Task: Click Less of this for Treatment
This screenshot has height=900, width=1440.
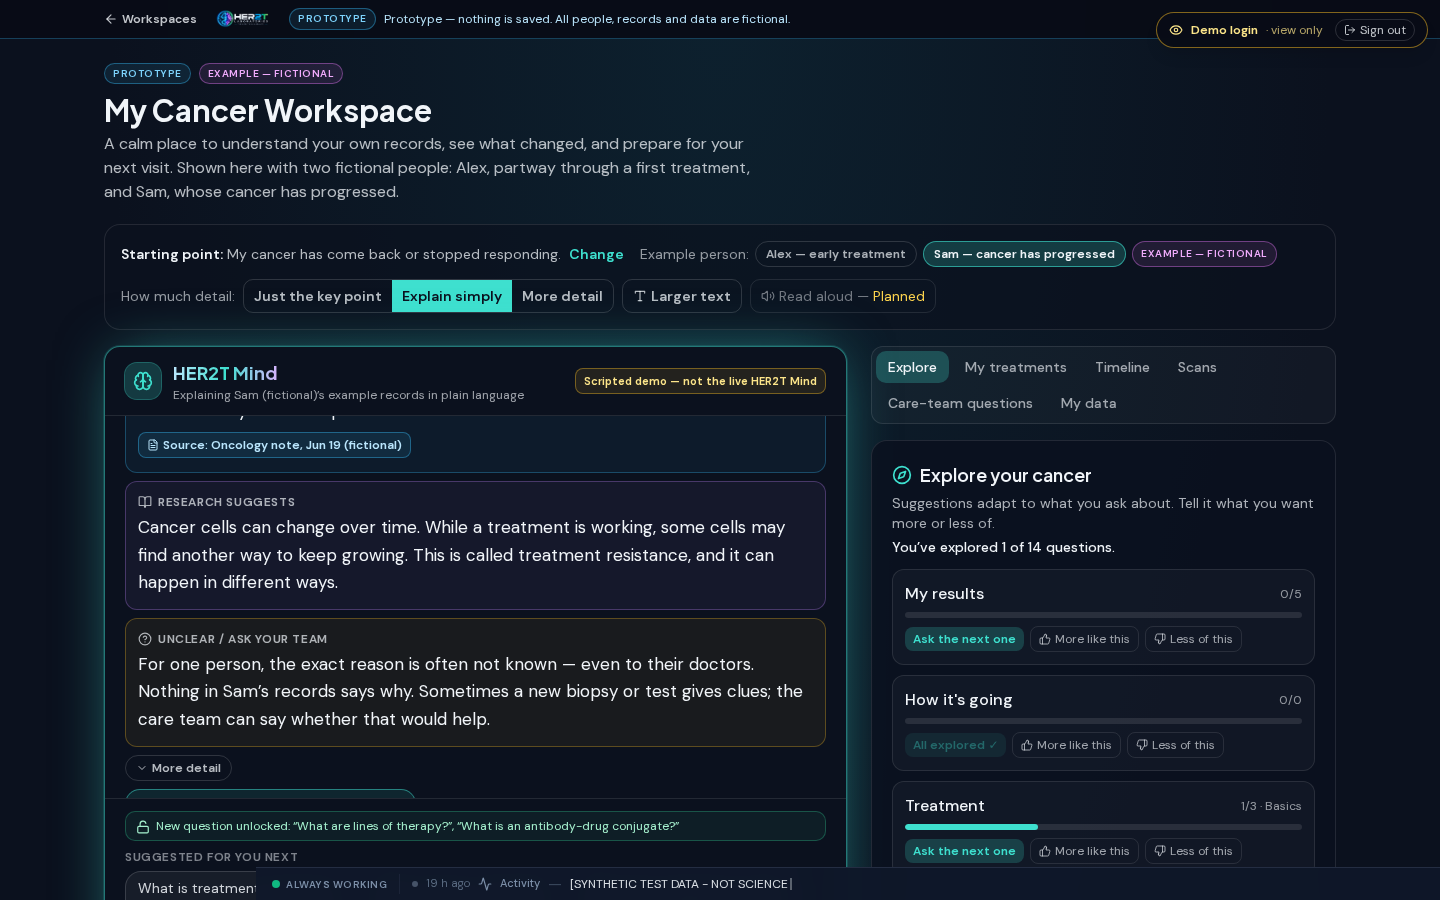Action: (1193, 851)
